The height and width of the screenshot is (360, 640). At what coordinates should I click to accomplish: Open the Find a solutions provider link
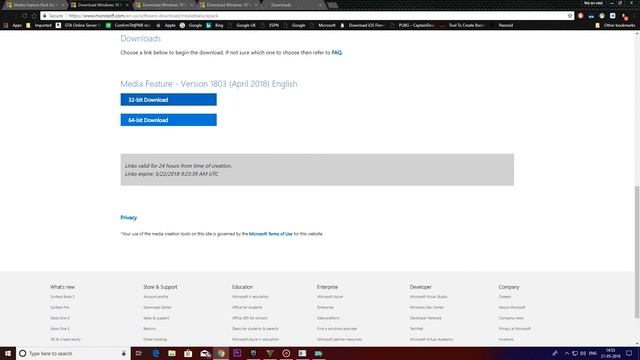pyautogui.click(x=337, y=329)
